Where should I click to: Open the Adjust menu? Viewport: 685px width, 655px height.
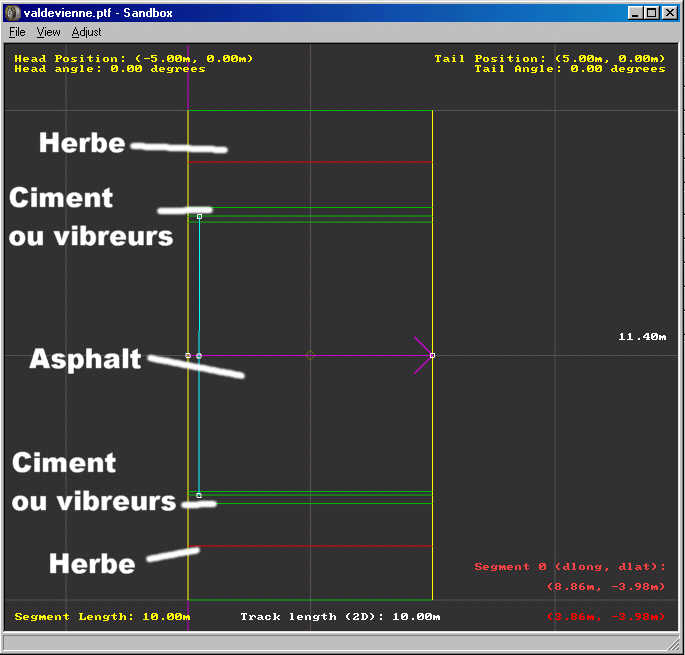click(86, 32)
